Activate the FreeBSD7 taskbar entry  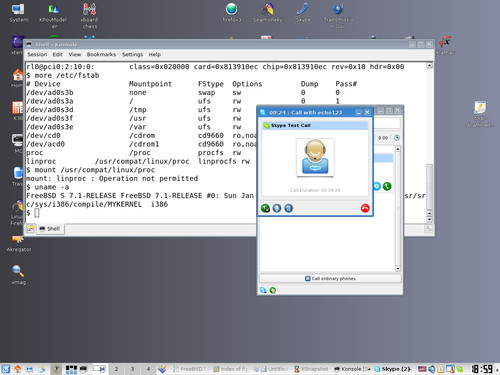click(x=190, y=369)
